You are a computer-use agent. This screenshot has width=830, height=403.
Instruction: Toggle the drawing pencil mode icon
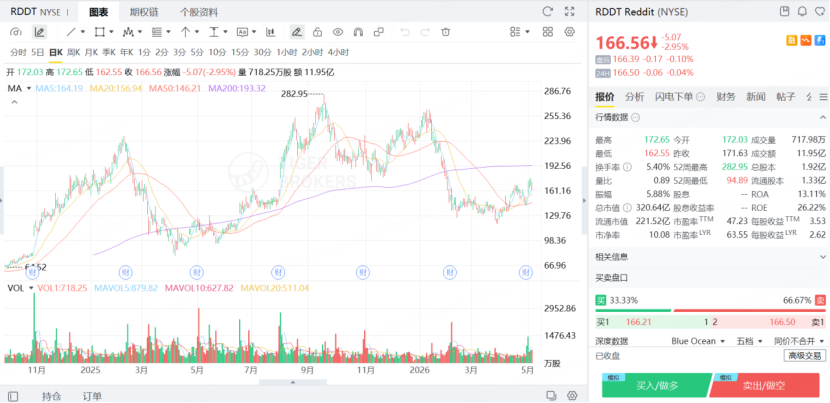pyautogui.click(x=39, y=32)
